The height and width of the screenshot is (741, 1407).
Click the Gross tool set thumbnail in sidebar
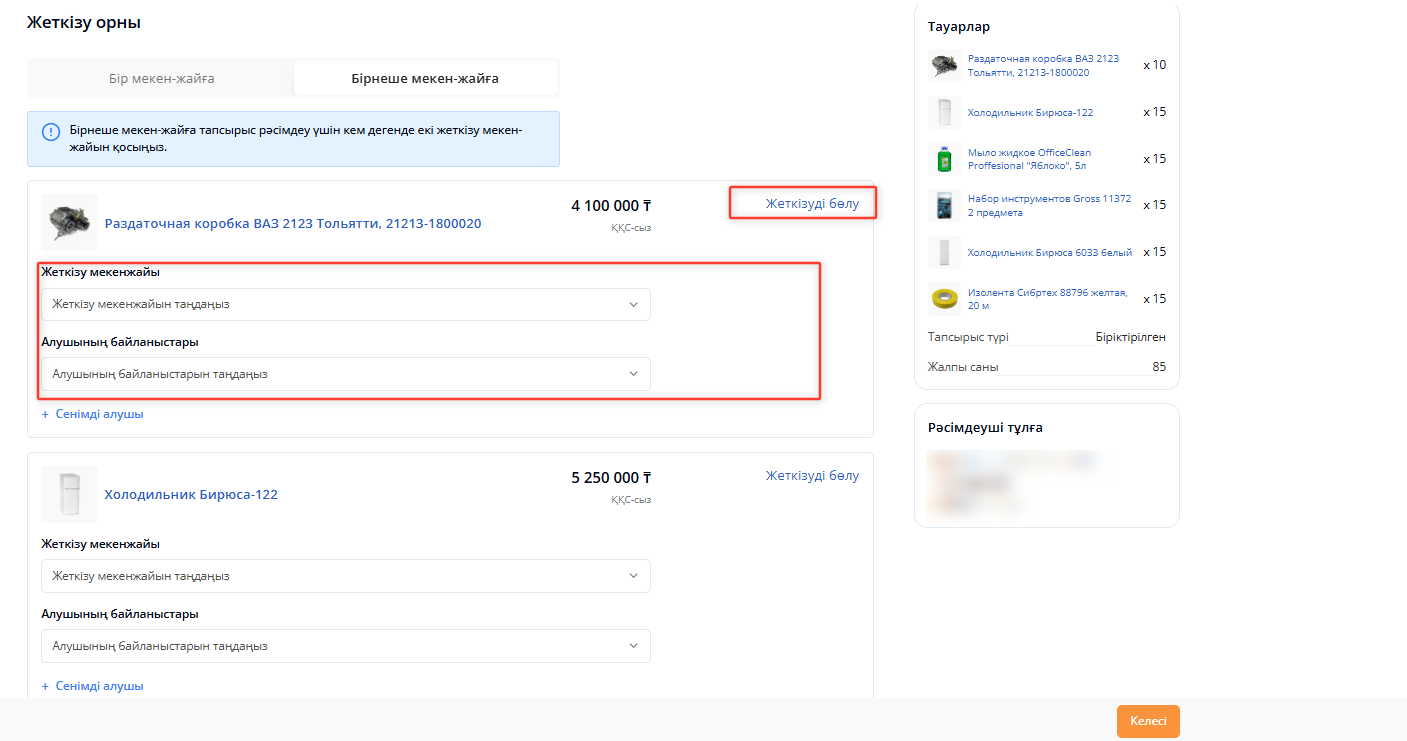pyautogui.click(x=943, y=205)
